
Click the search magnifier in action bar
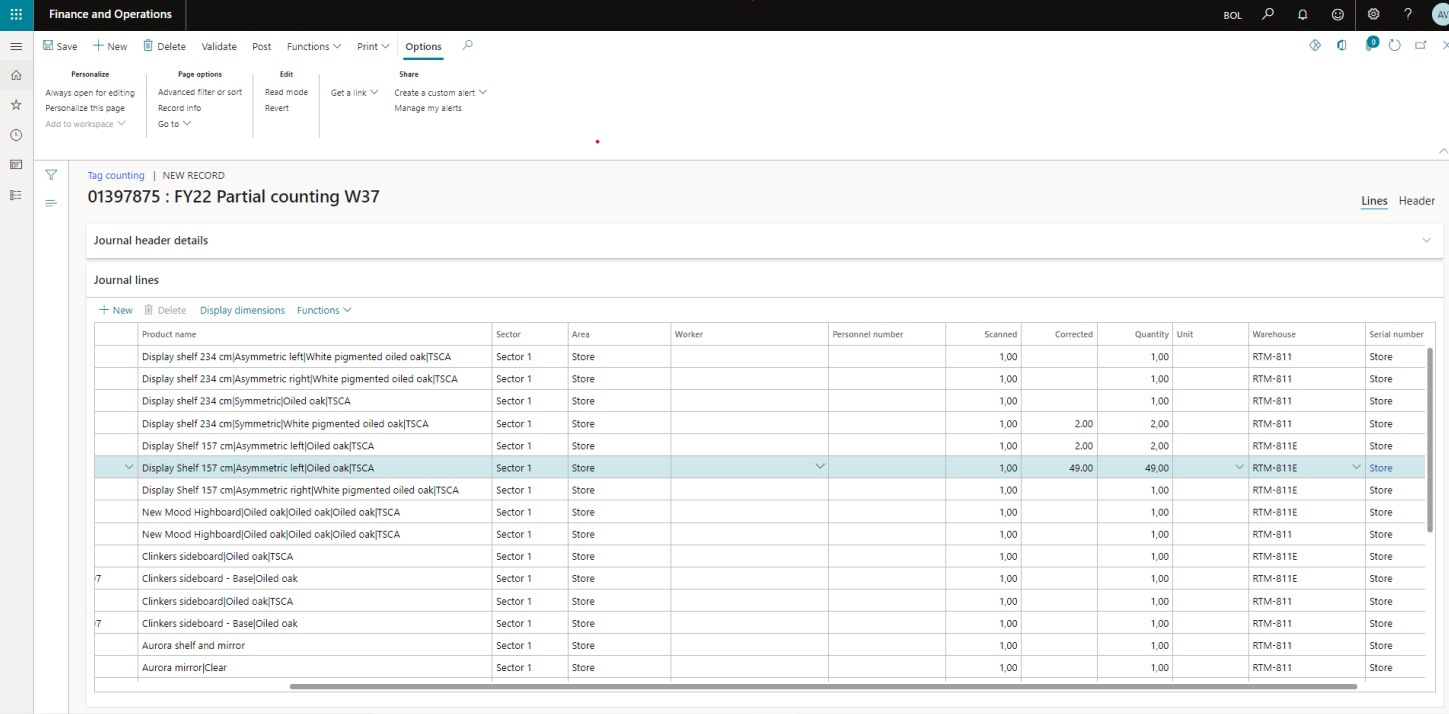point(467,46)
